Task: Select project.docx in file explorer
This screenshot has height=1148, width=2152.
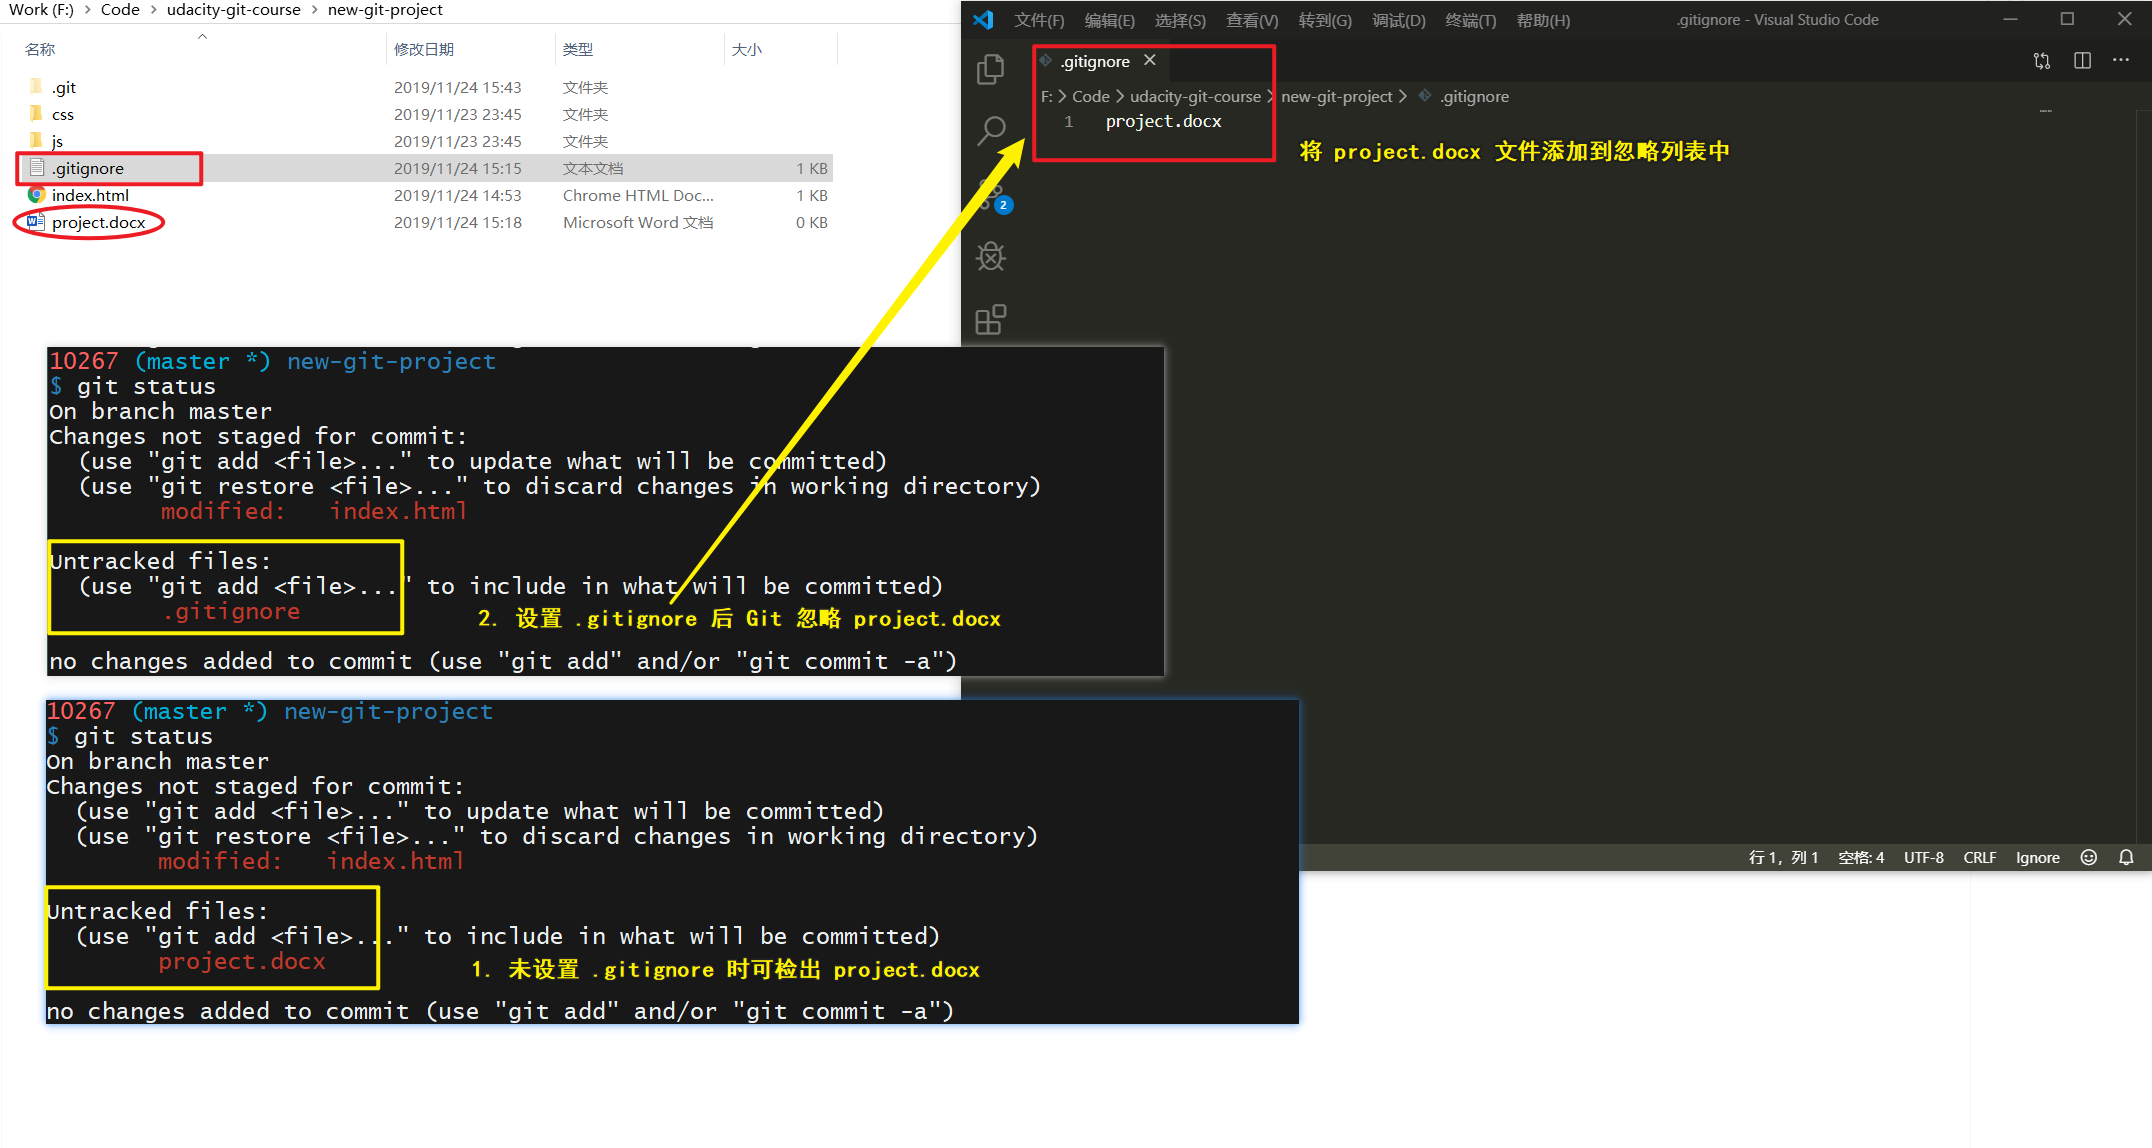Action: pos(98,222)
